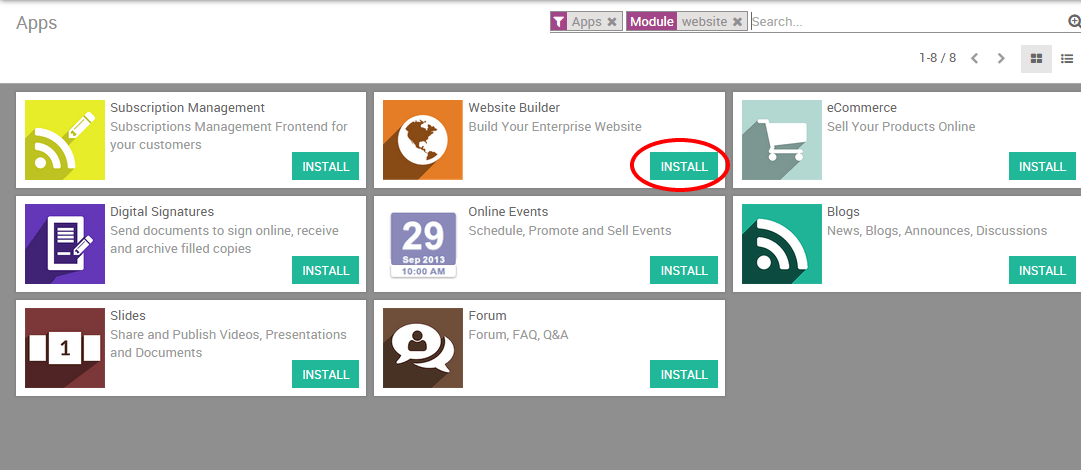Viewport: 1081px width, 470px height.
Task: Switch to list view
Action: (1067, 59)
